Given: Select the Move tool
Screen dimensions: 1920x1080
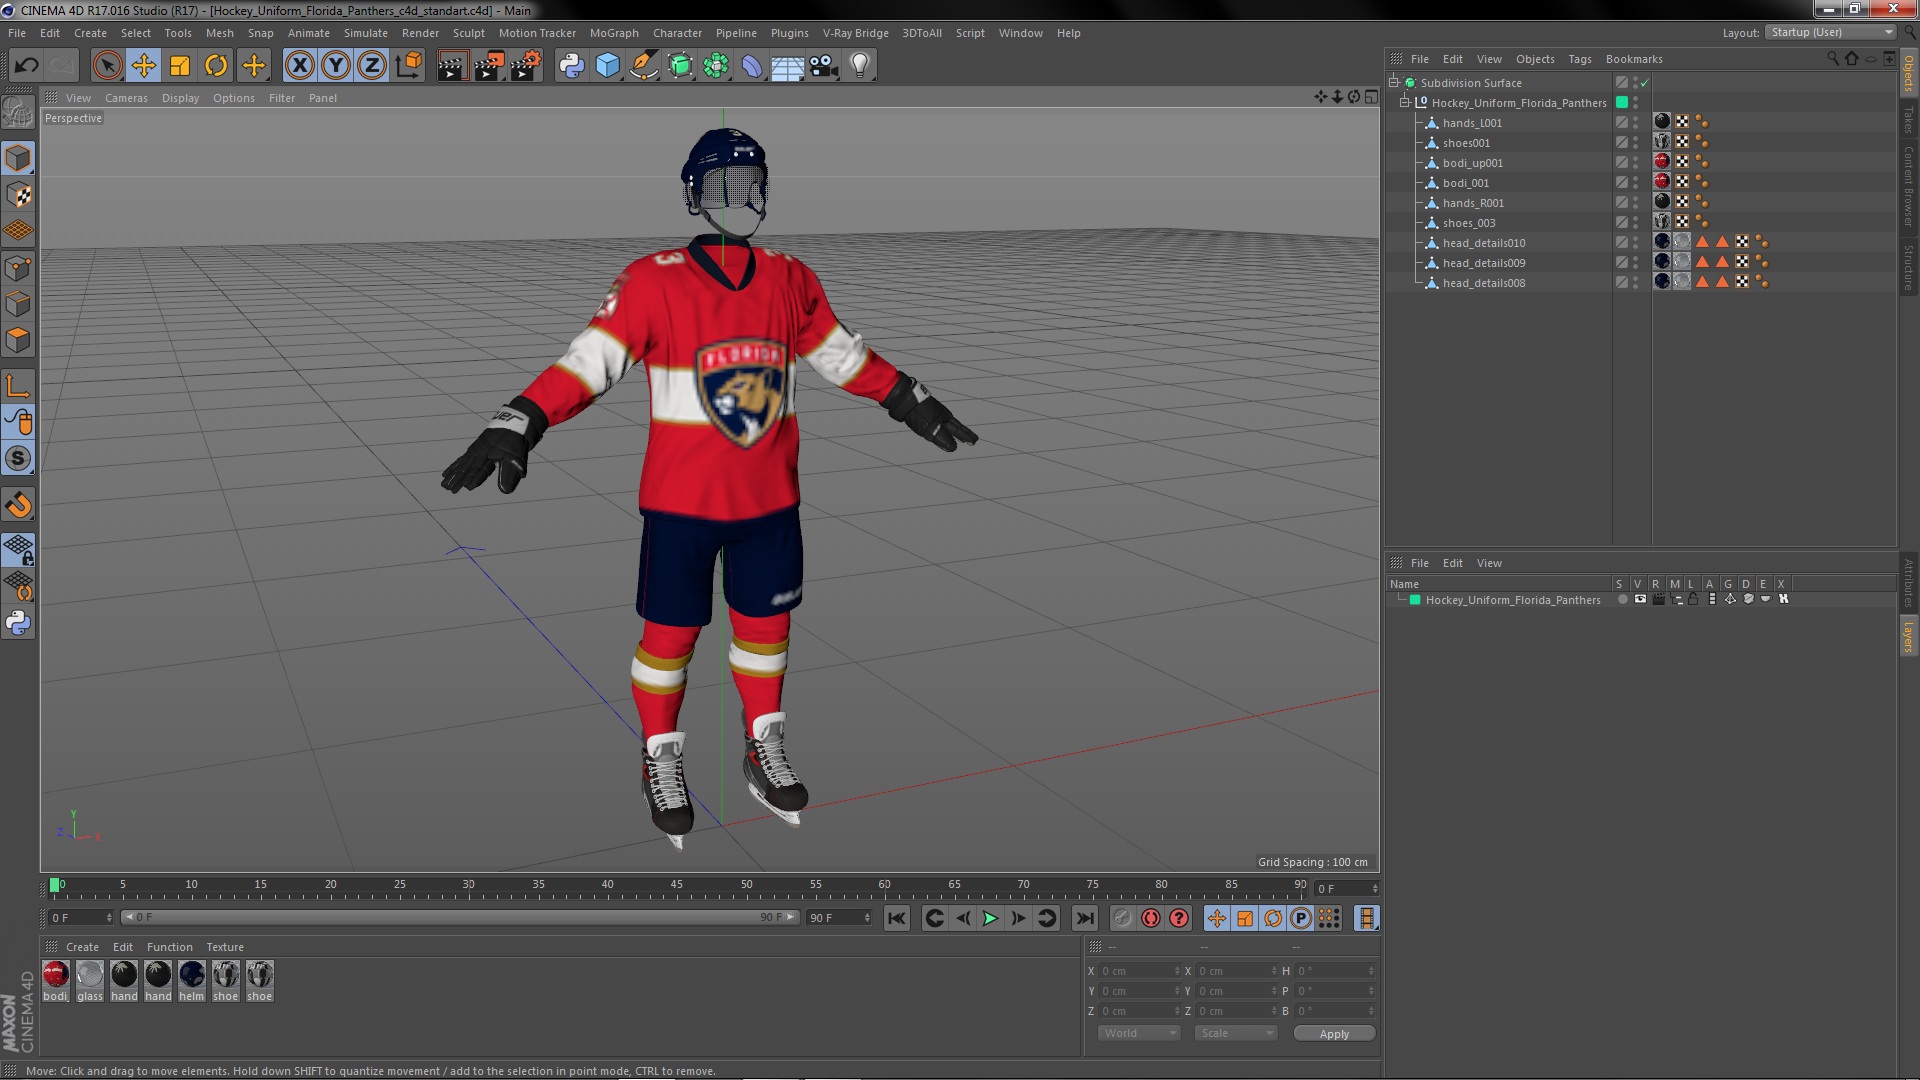Looking at the screenshot, I should tap(144, 66).
